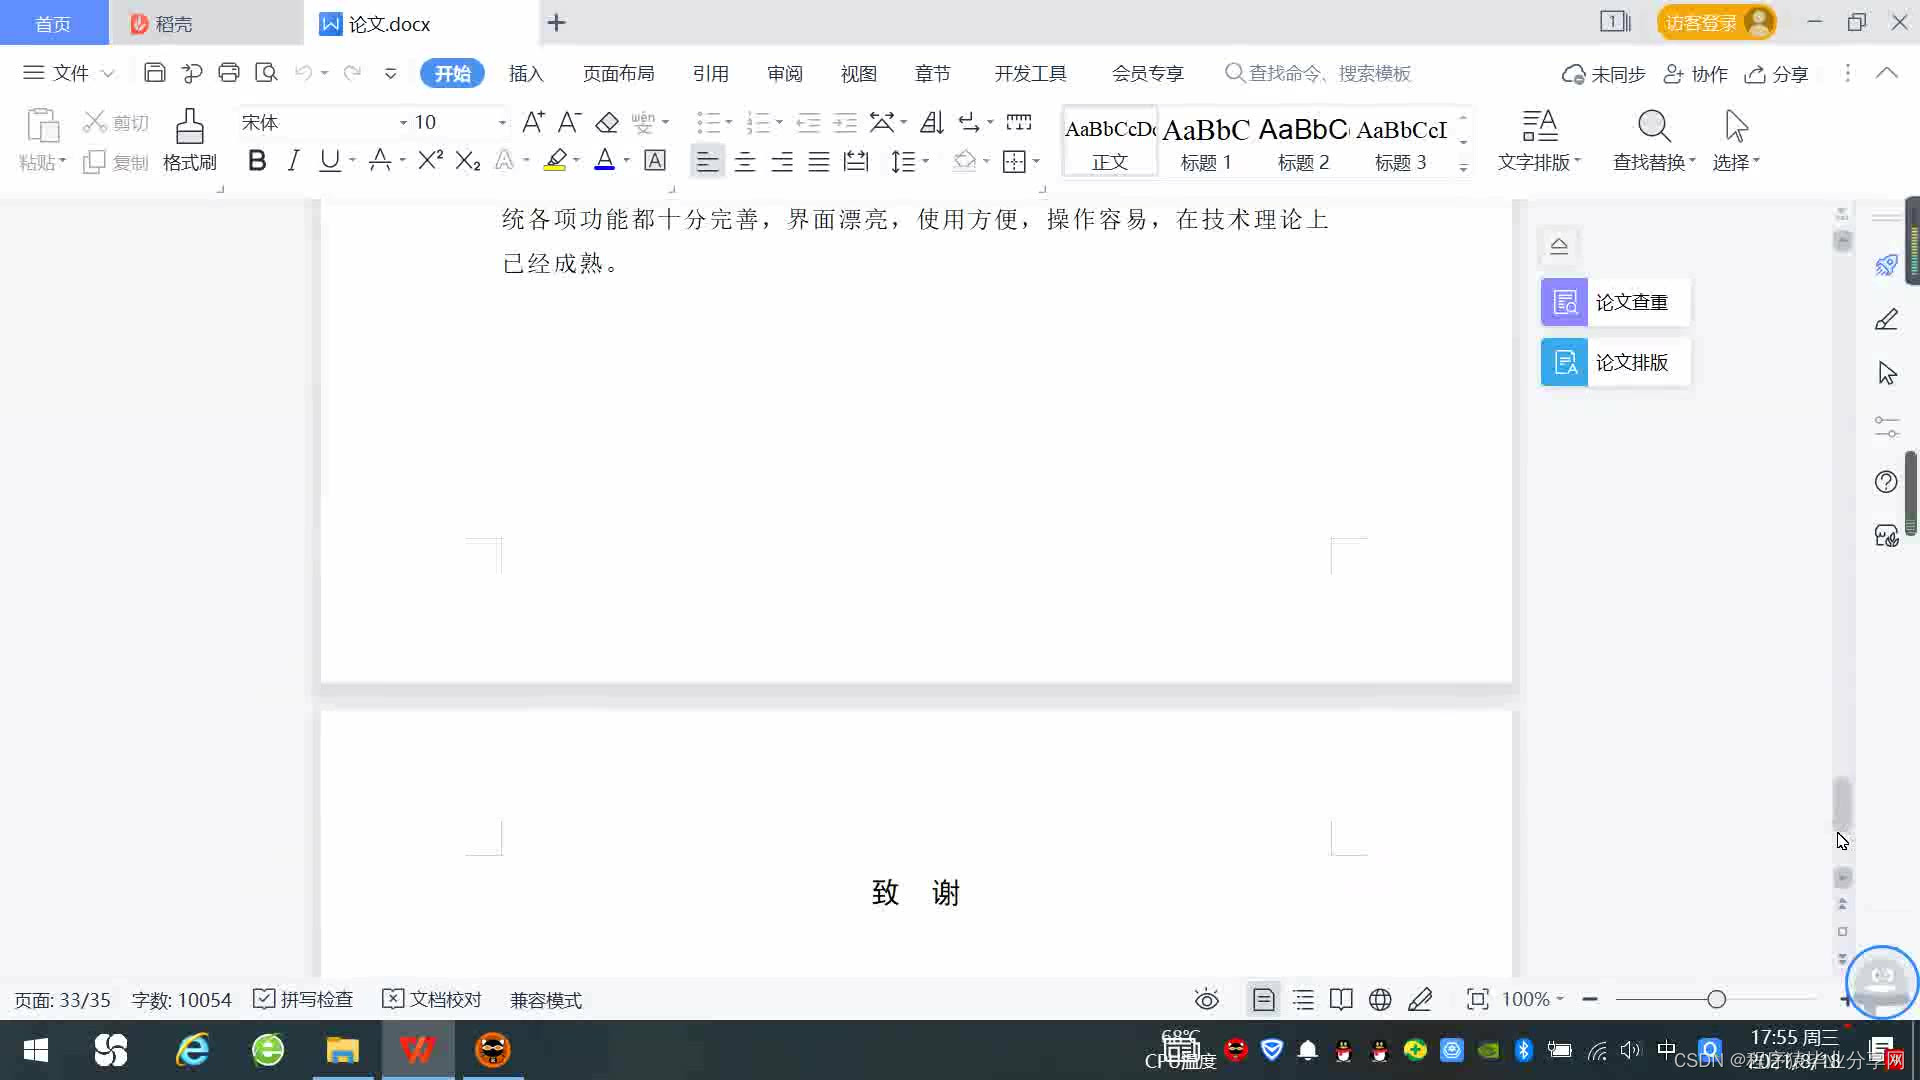Open the font name dropdown
The width and height of the screenshot is (1920, 1080).
tap(403, 122)
